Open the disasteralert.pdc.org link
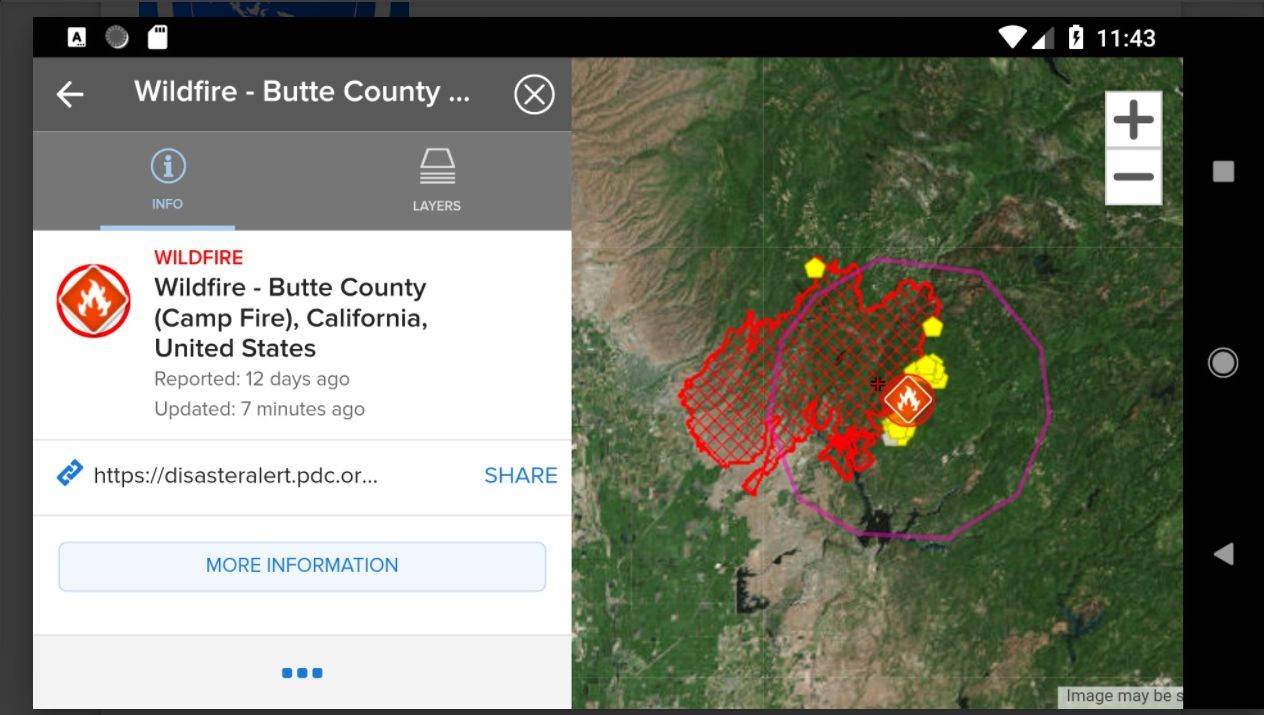 [235, 475]
